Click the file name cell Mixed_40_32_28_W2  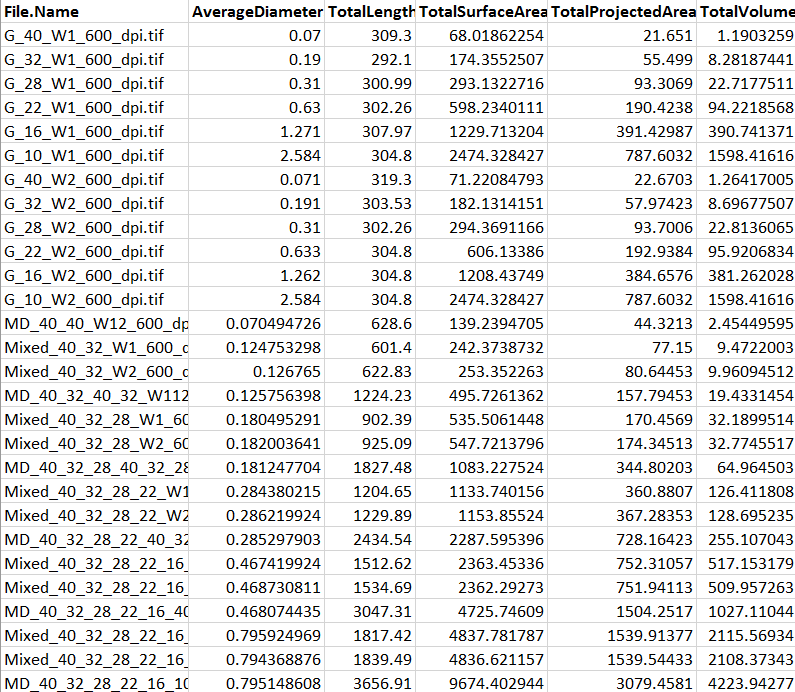point(94,443)
